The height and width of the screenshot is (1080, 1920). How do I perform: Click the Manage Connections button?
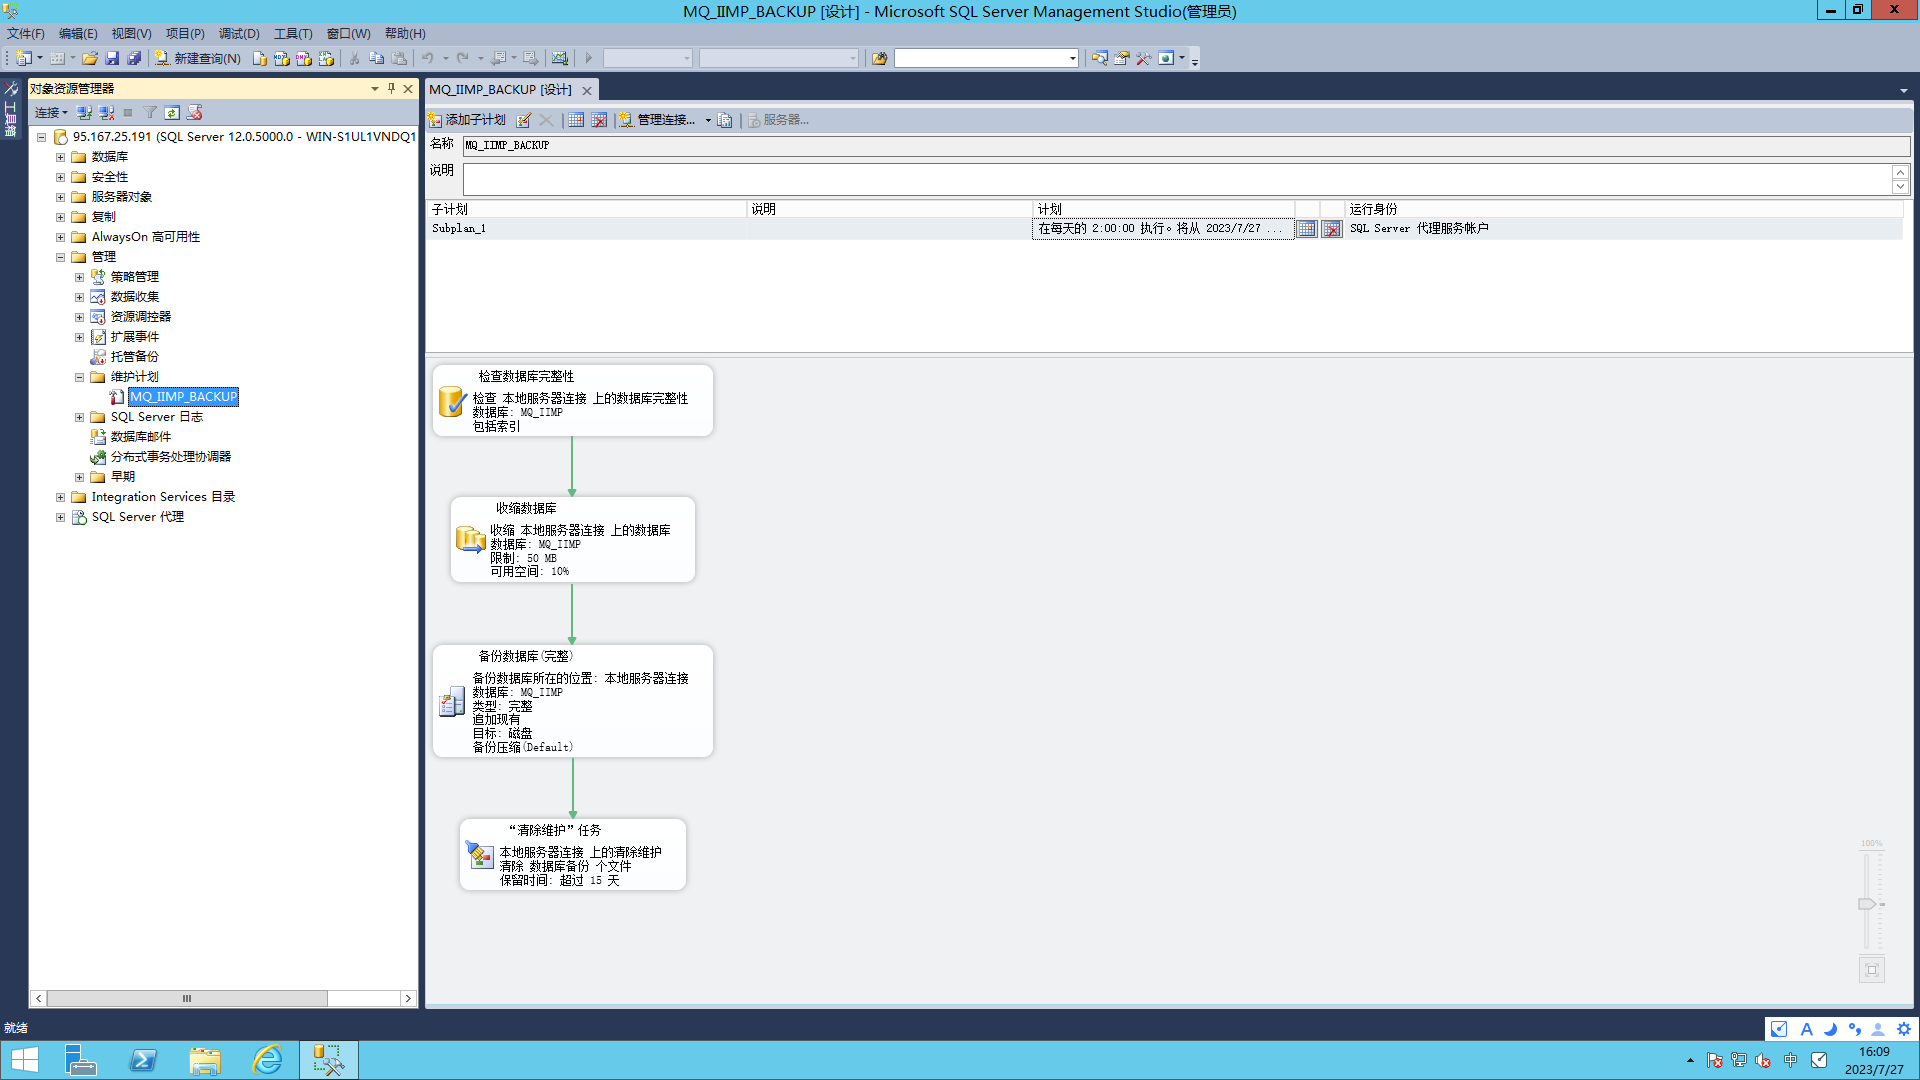[x=657, y=120]
